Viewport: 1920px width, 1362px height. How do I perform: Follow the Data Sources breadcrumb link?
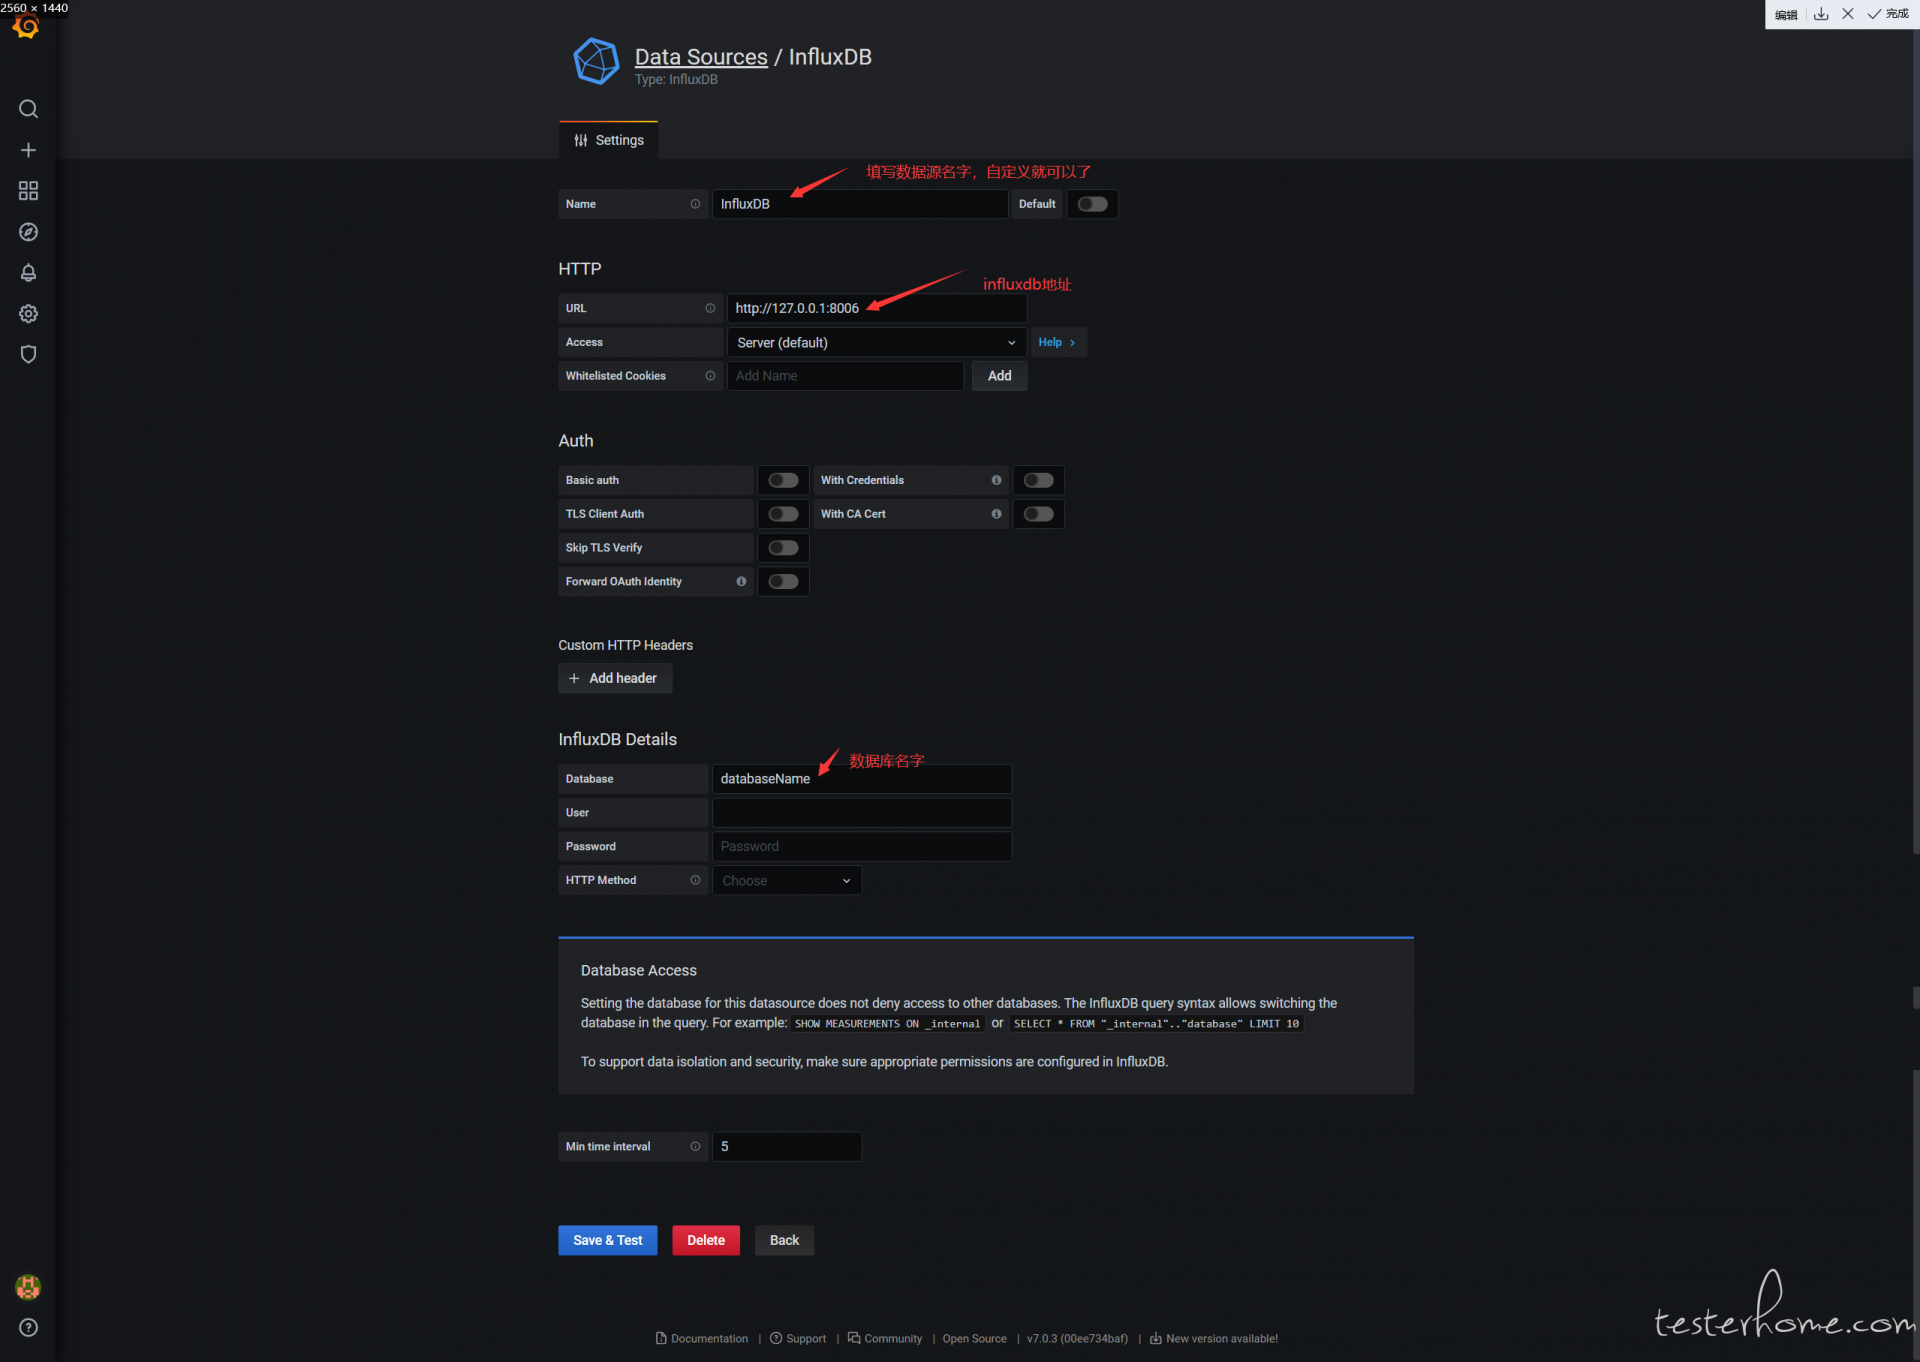pyautogui.click(x=701, y=57)
